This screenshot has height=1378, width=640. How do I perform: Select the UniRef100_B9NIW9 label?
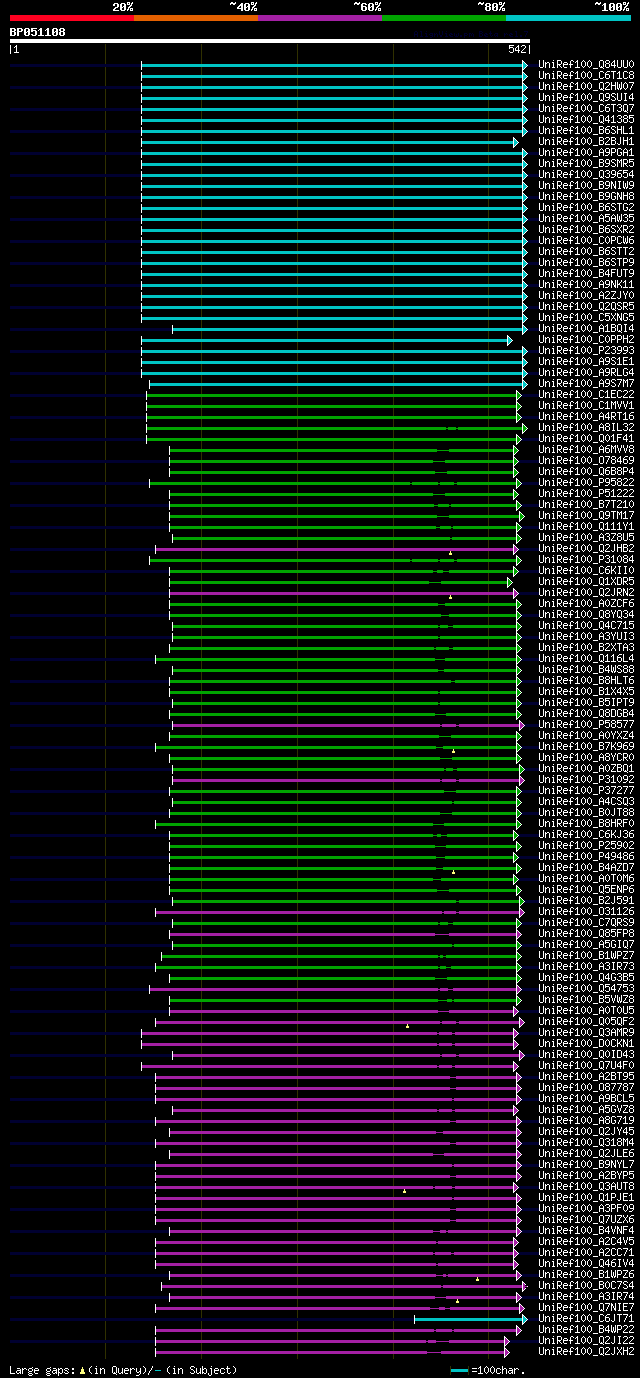pos(586,185)
